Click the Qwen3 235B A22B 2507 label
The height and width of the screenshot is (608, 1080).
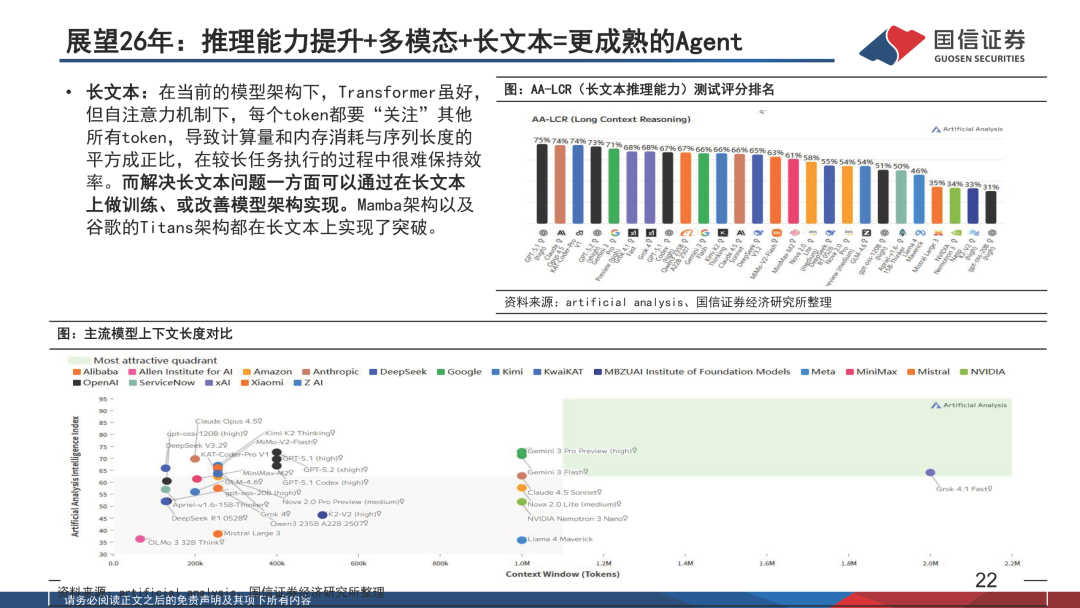click(x=319, y=523)
